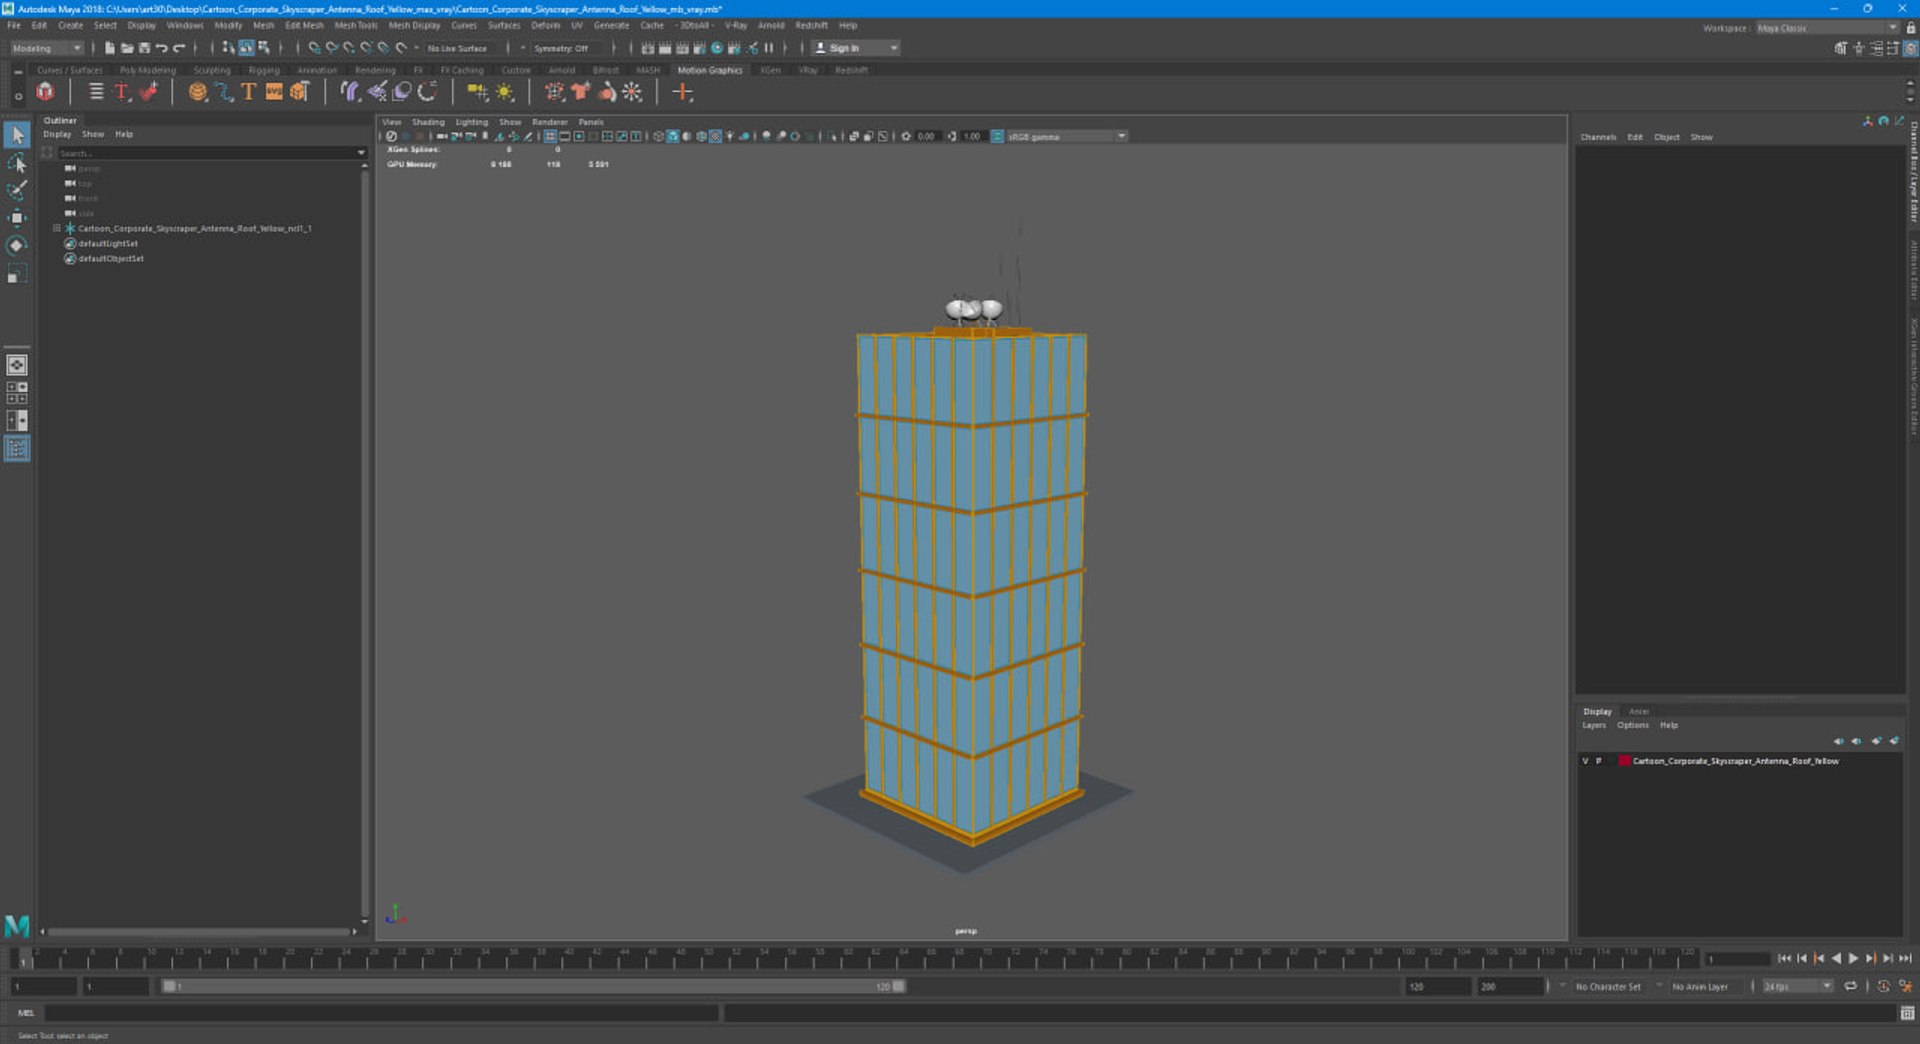Screen dimensions: 1920x1044
Task: Switch to the Anim layer tab
Action: (x=1639, y=712)
